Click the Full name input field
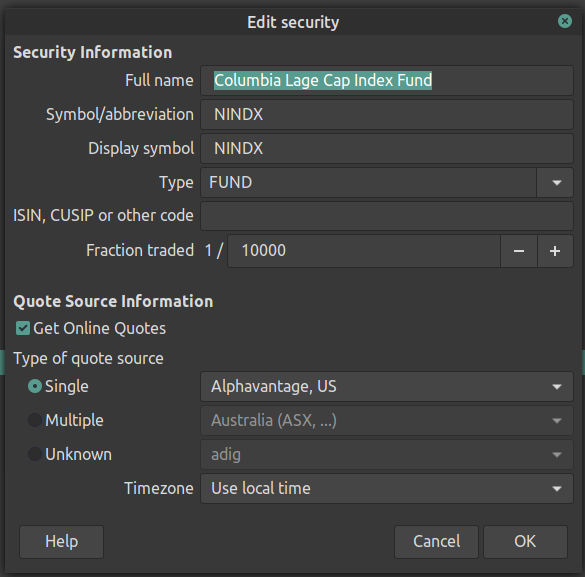 pyautogui.click(x=387, y=81)
